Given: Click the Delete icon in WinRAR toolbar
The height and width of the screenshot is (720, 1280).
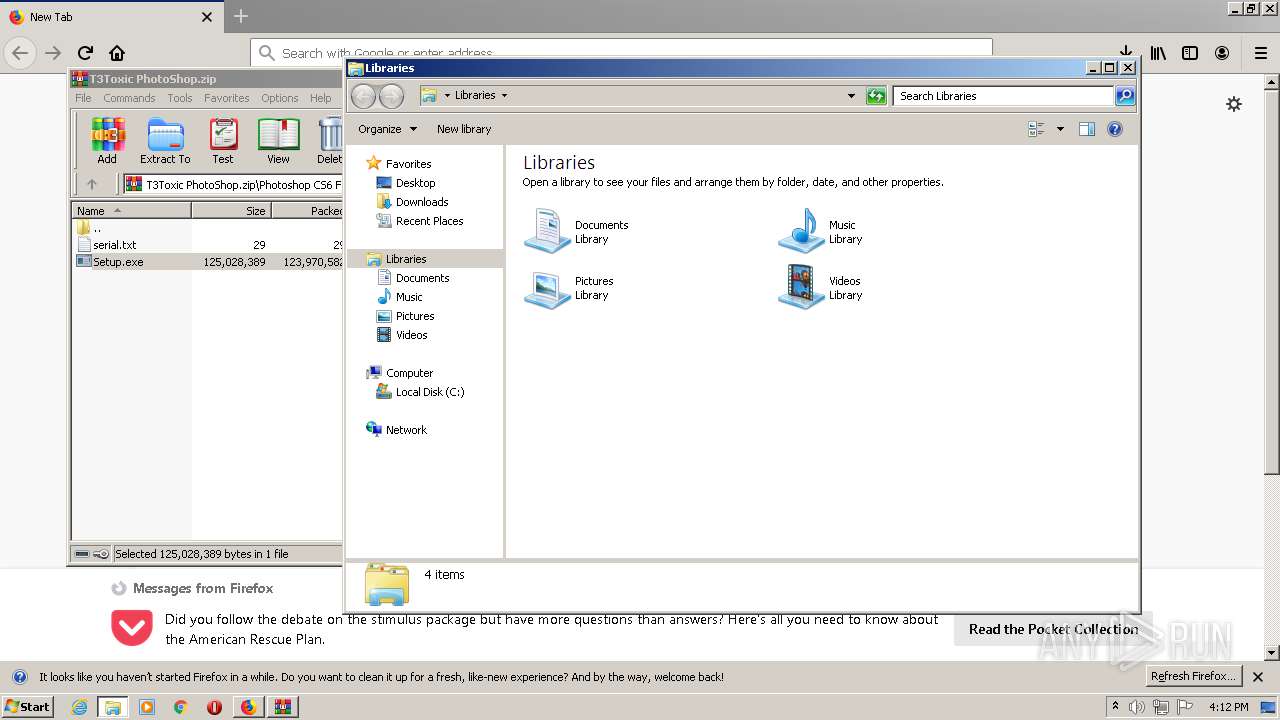Looking at the screenshot, I should [x=330, y=140].
